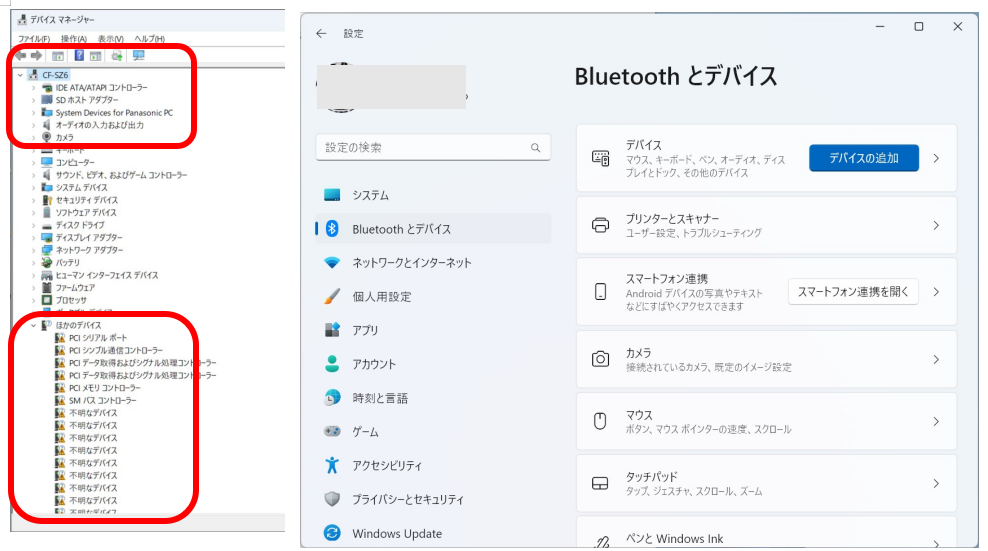The height and width of the screenshot is (551, 988).
Task: Click the back arrow in Device Manager toolbar
Action: coord(21,55)
